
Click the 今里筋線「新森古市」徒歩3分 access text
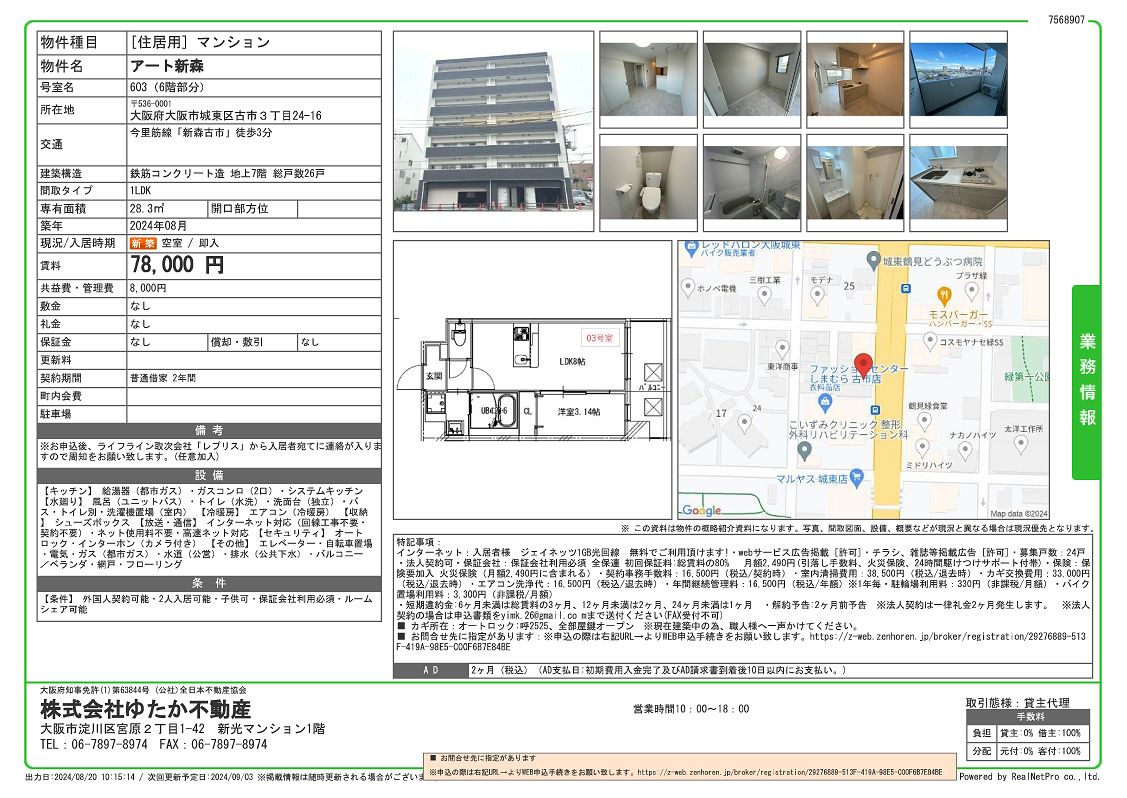click(x=201, y=132)
